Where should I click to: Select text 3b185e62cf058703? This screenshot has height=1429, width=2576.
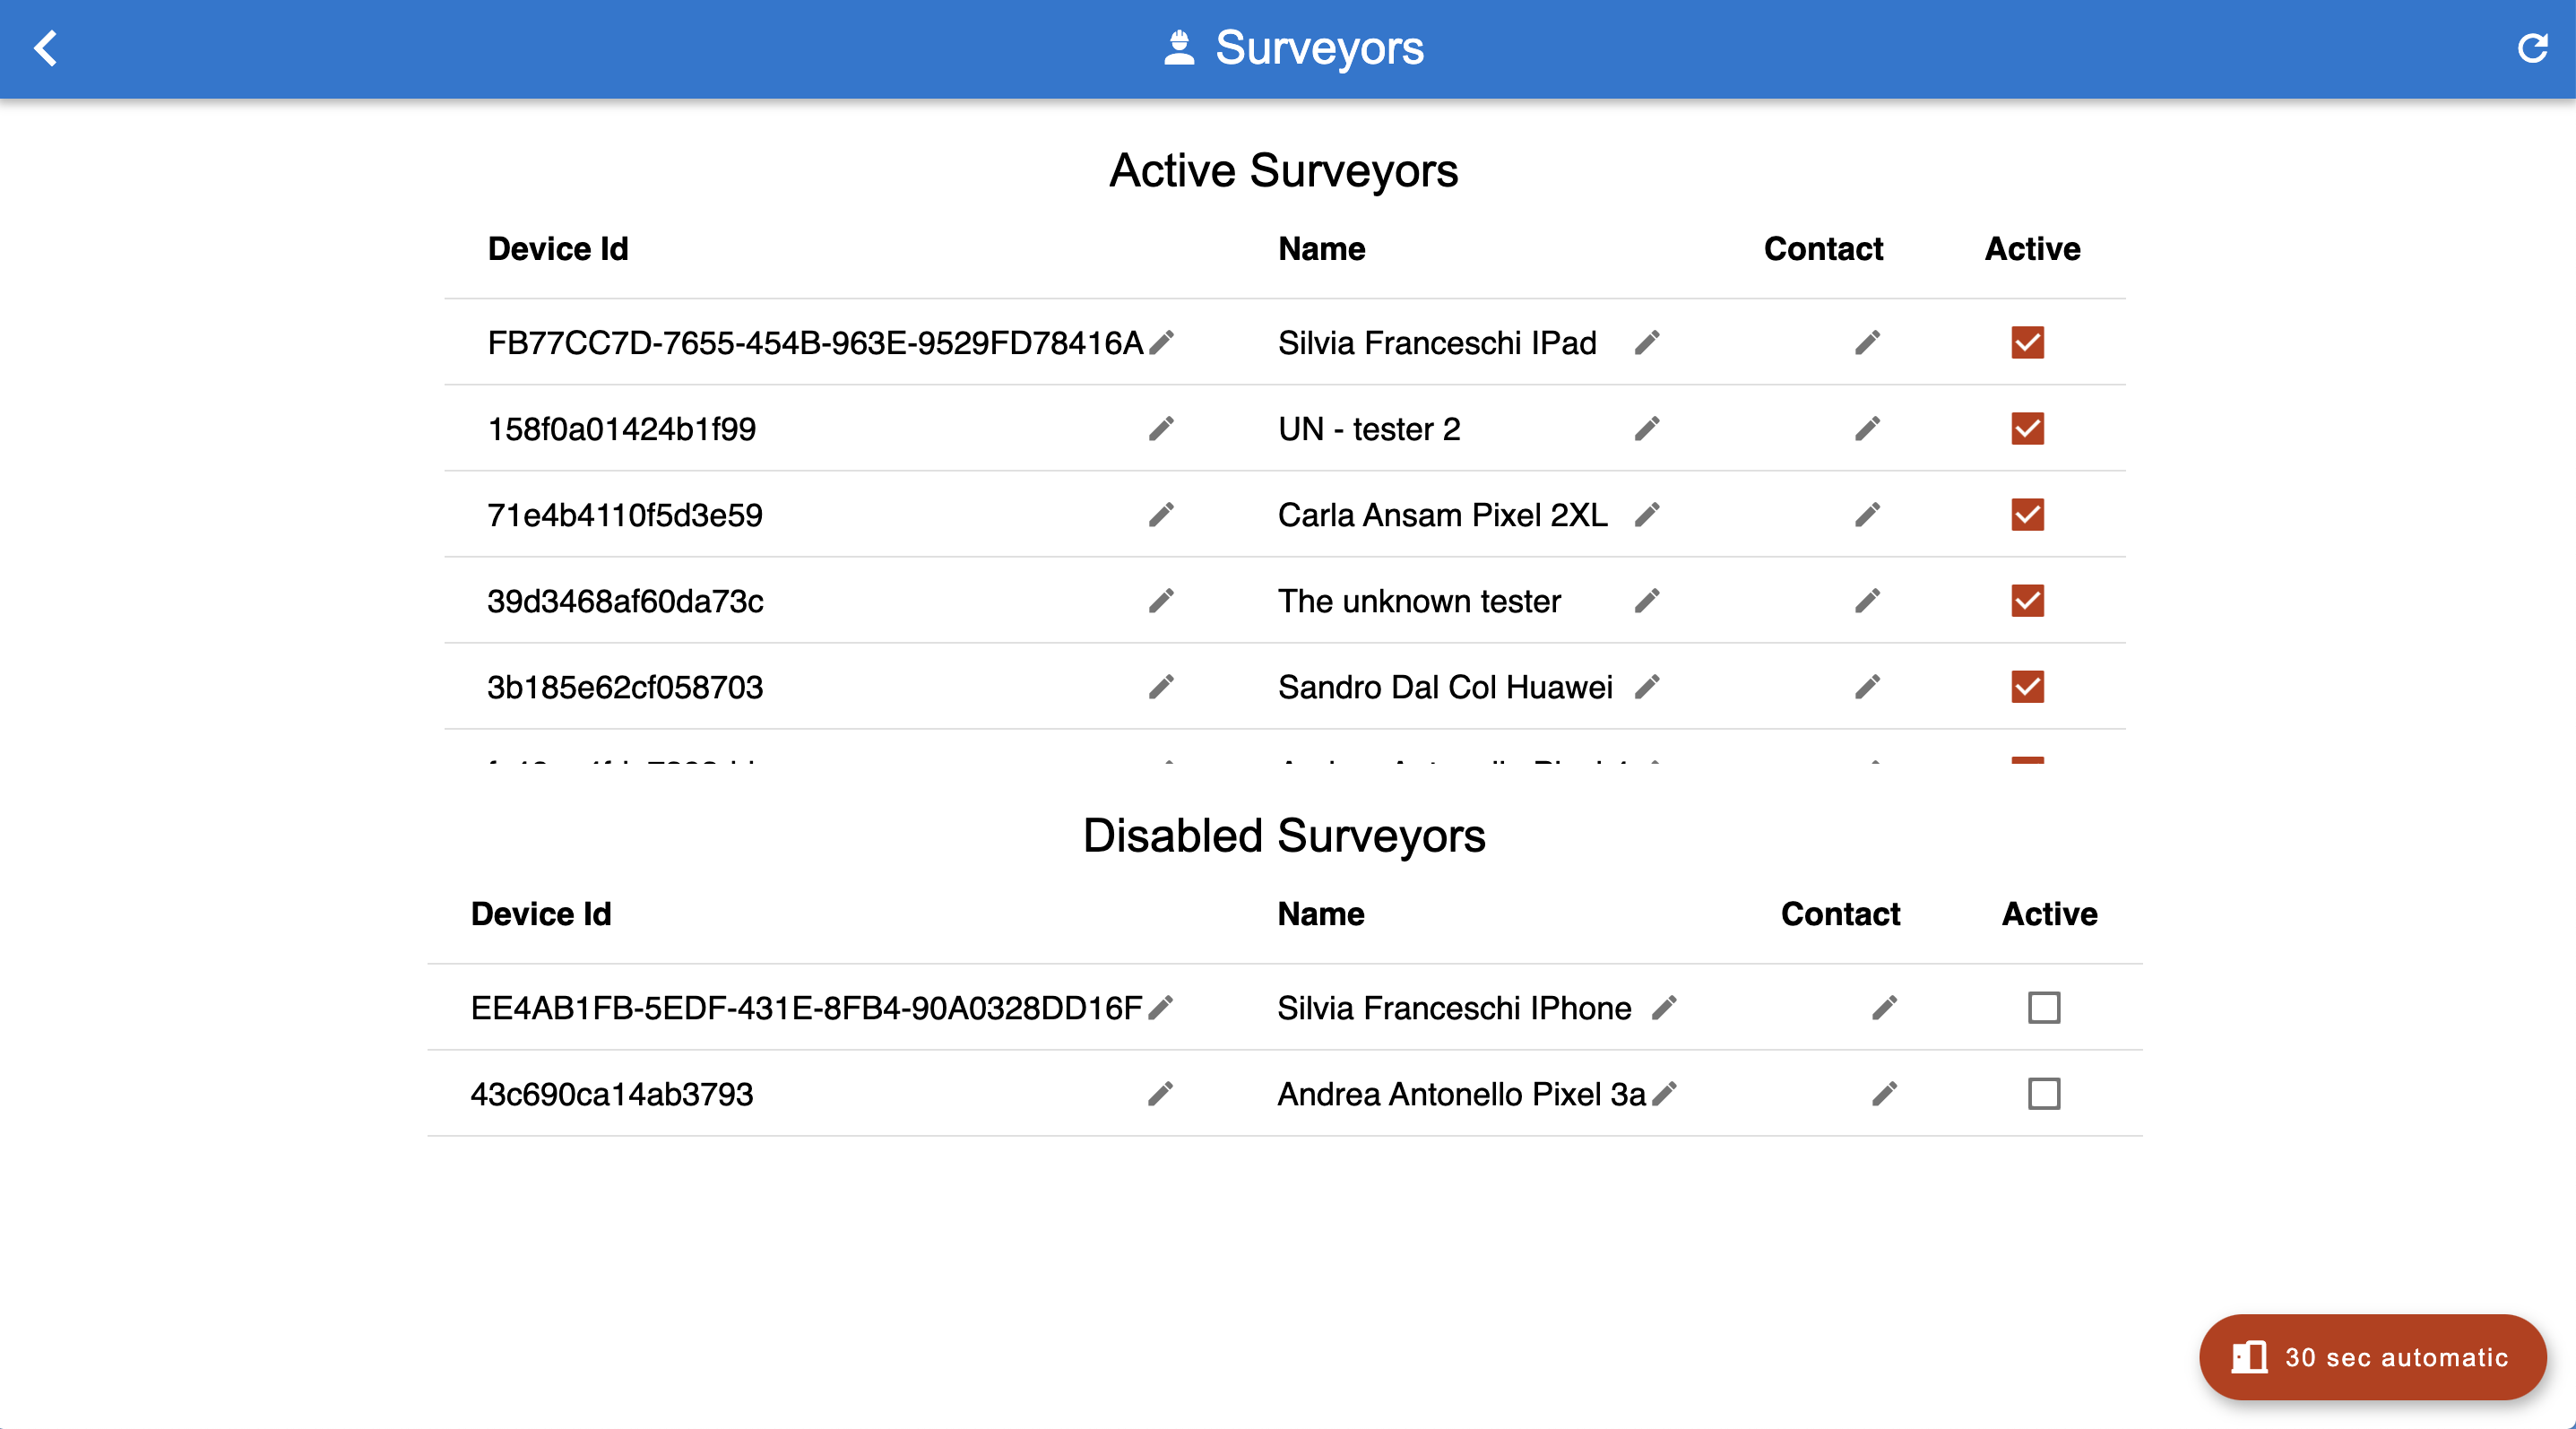tap(625, 688)
